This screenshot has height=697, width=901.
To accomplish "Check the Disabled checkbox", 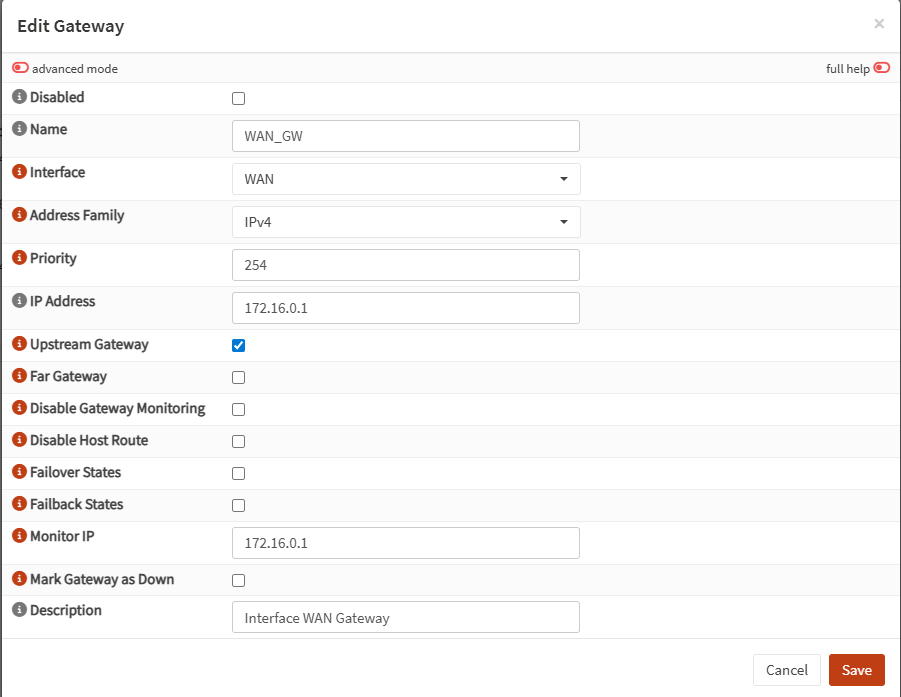I will pyautogui.click(x=238, y=97).
